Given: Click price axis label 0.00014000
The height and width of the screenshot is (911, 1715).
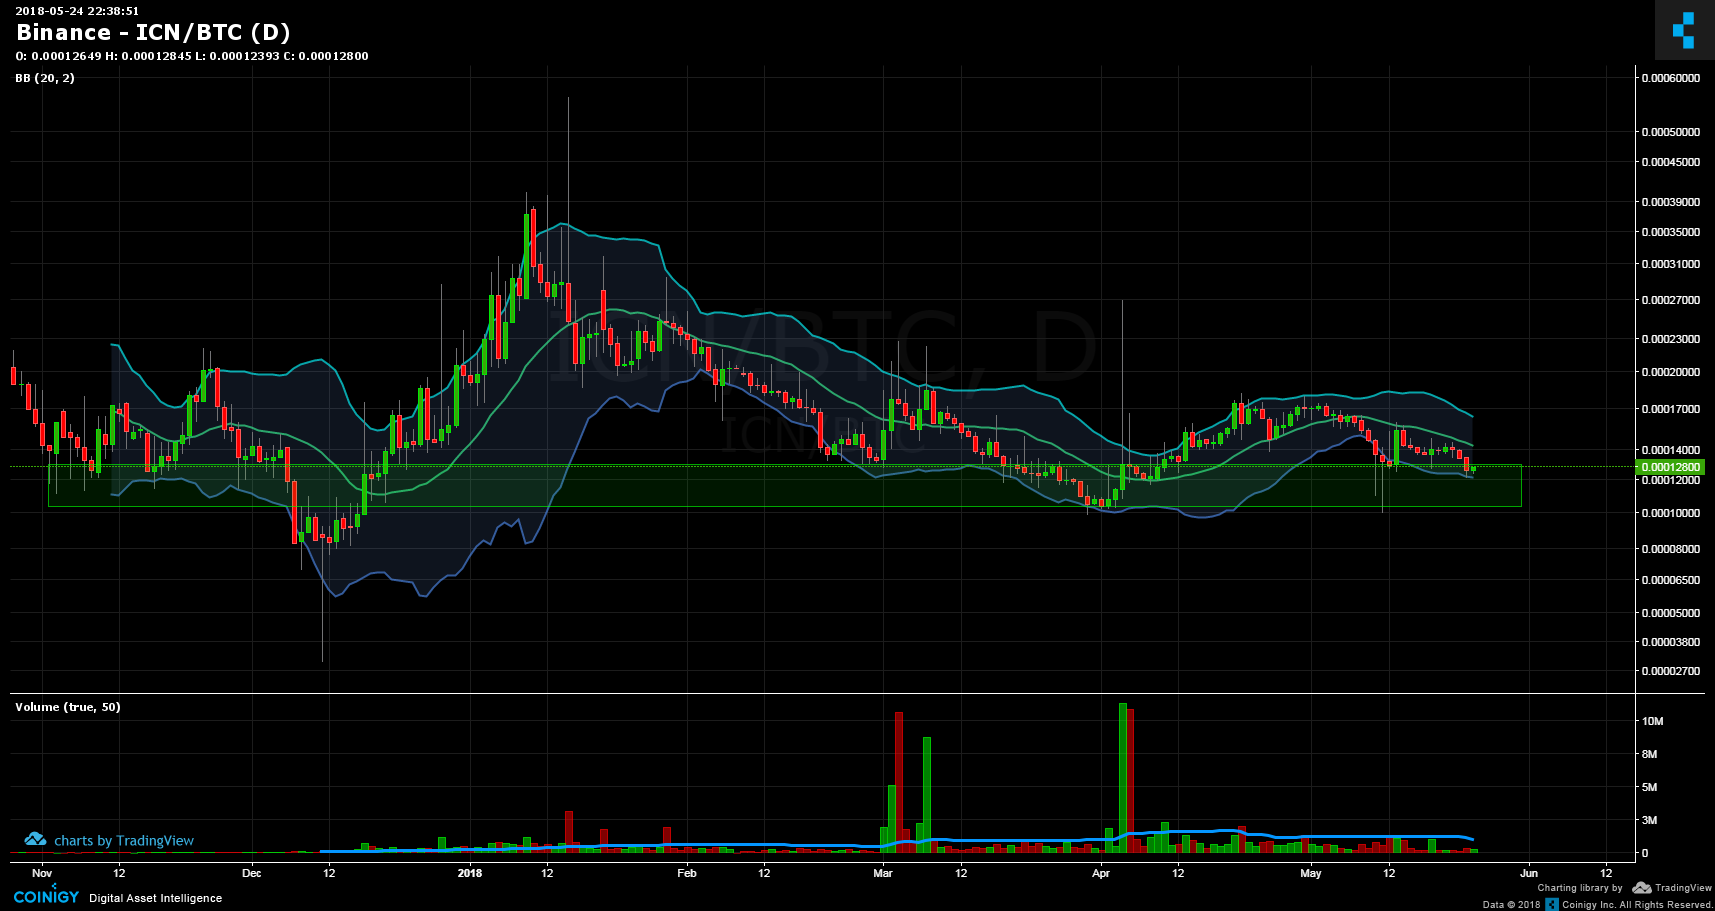Looking at the screenshot, I should click(1670, 450).
